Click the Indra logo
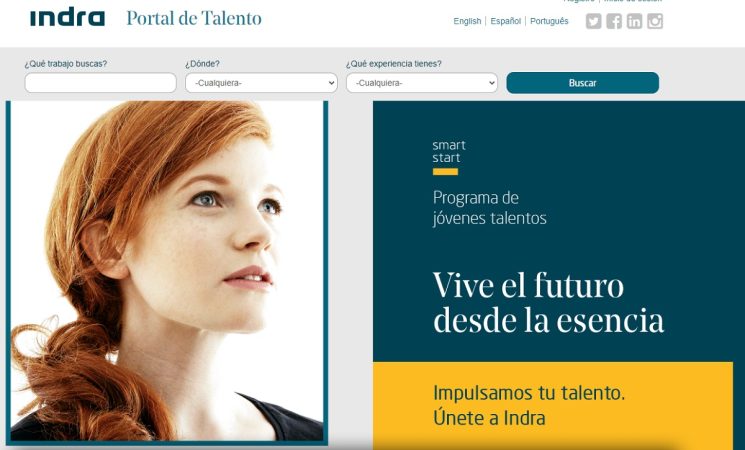 click(x=67, y=18)
